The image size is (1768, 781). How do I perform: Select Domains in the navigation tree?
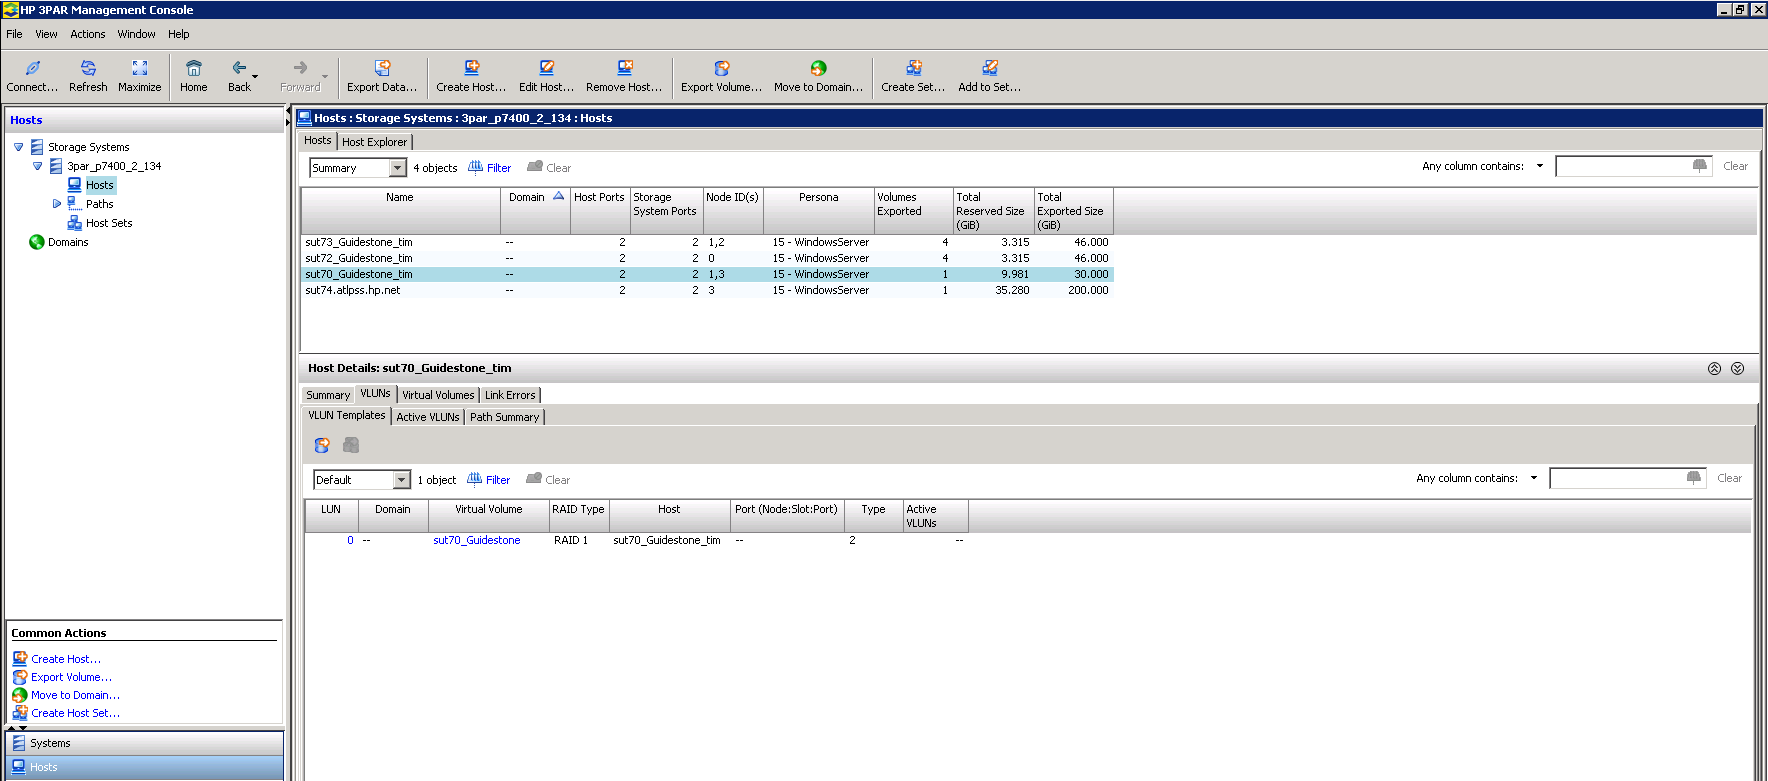tap(68, 242)
